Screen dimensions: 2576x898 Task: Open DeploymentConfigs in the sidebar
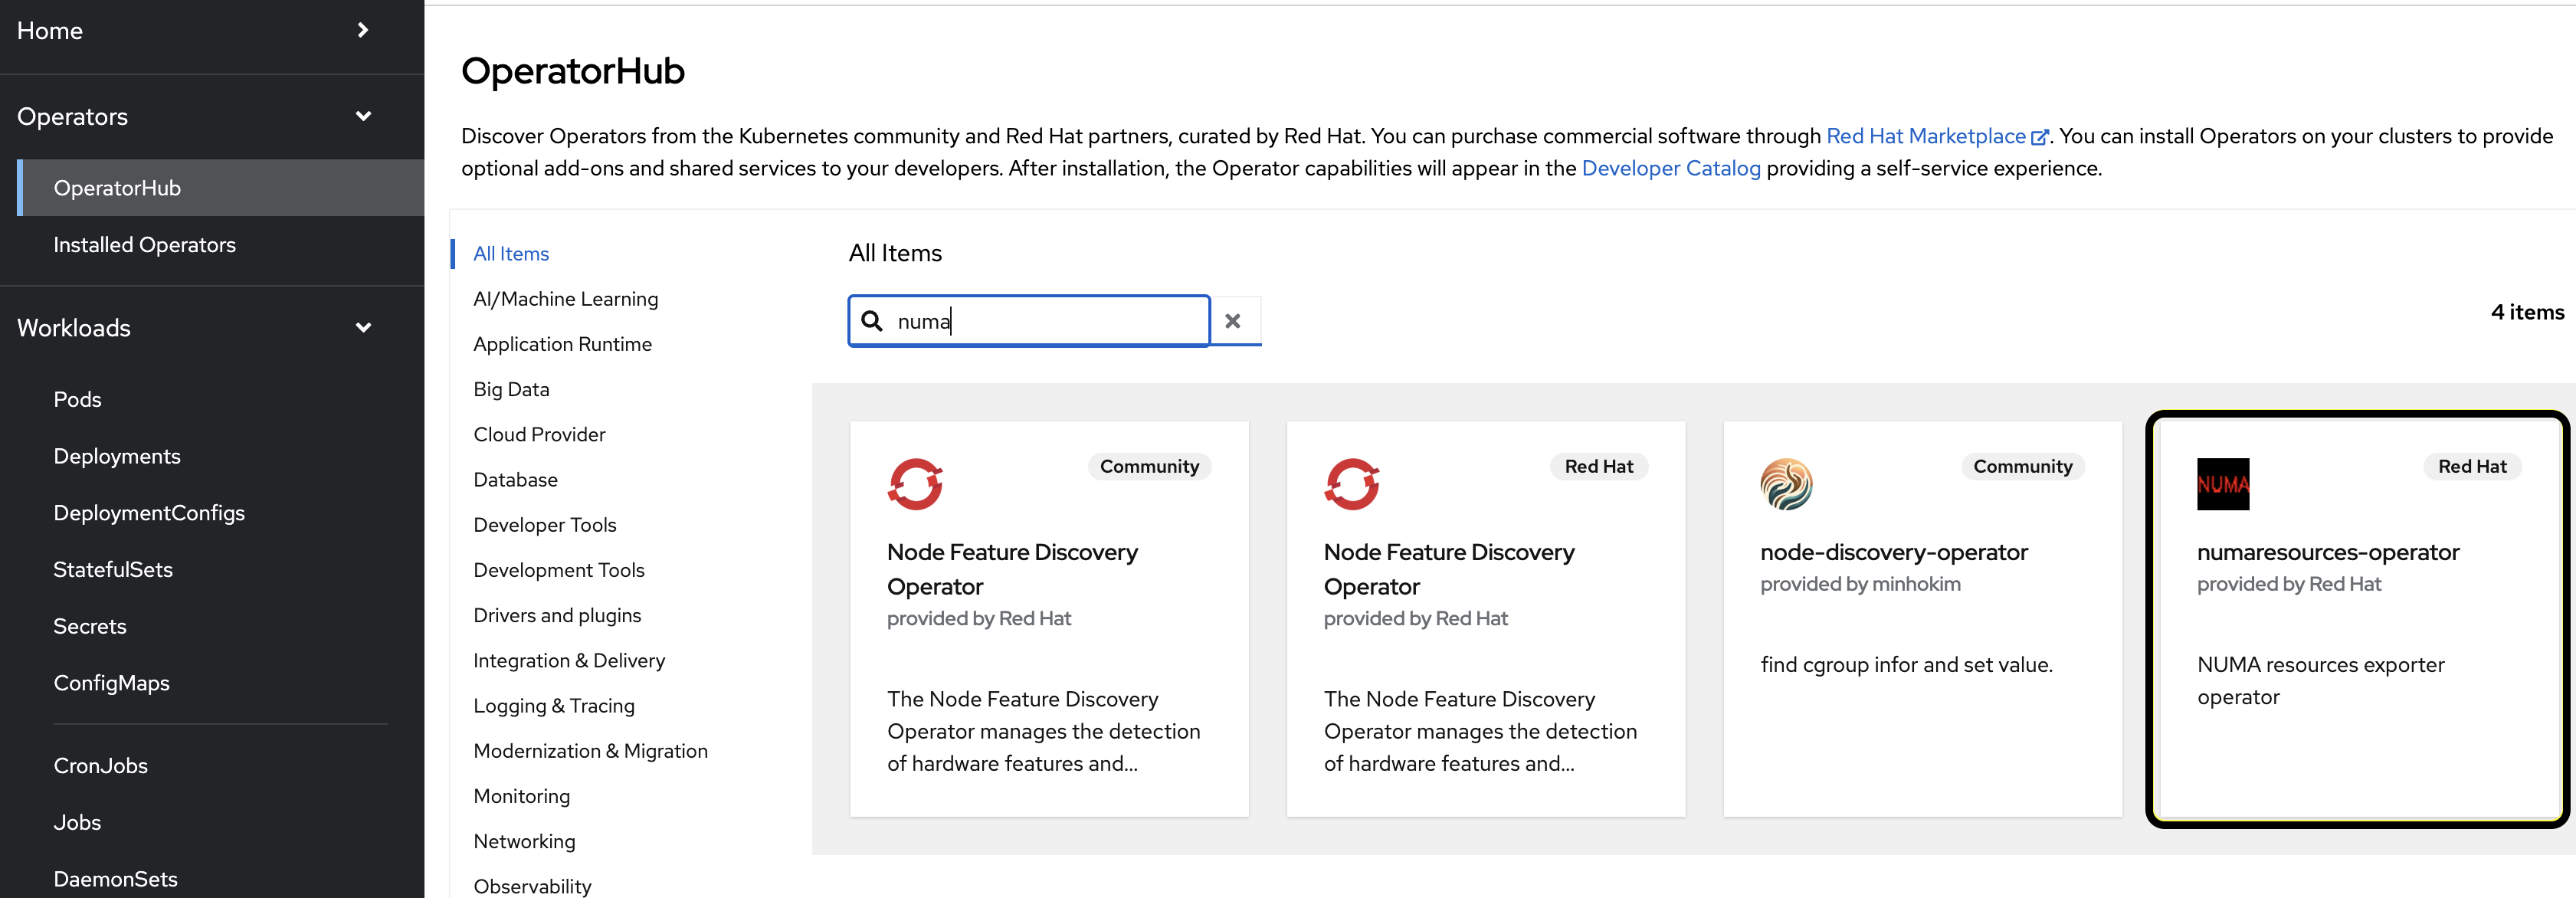149,513
